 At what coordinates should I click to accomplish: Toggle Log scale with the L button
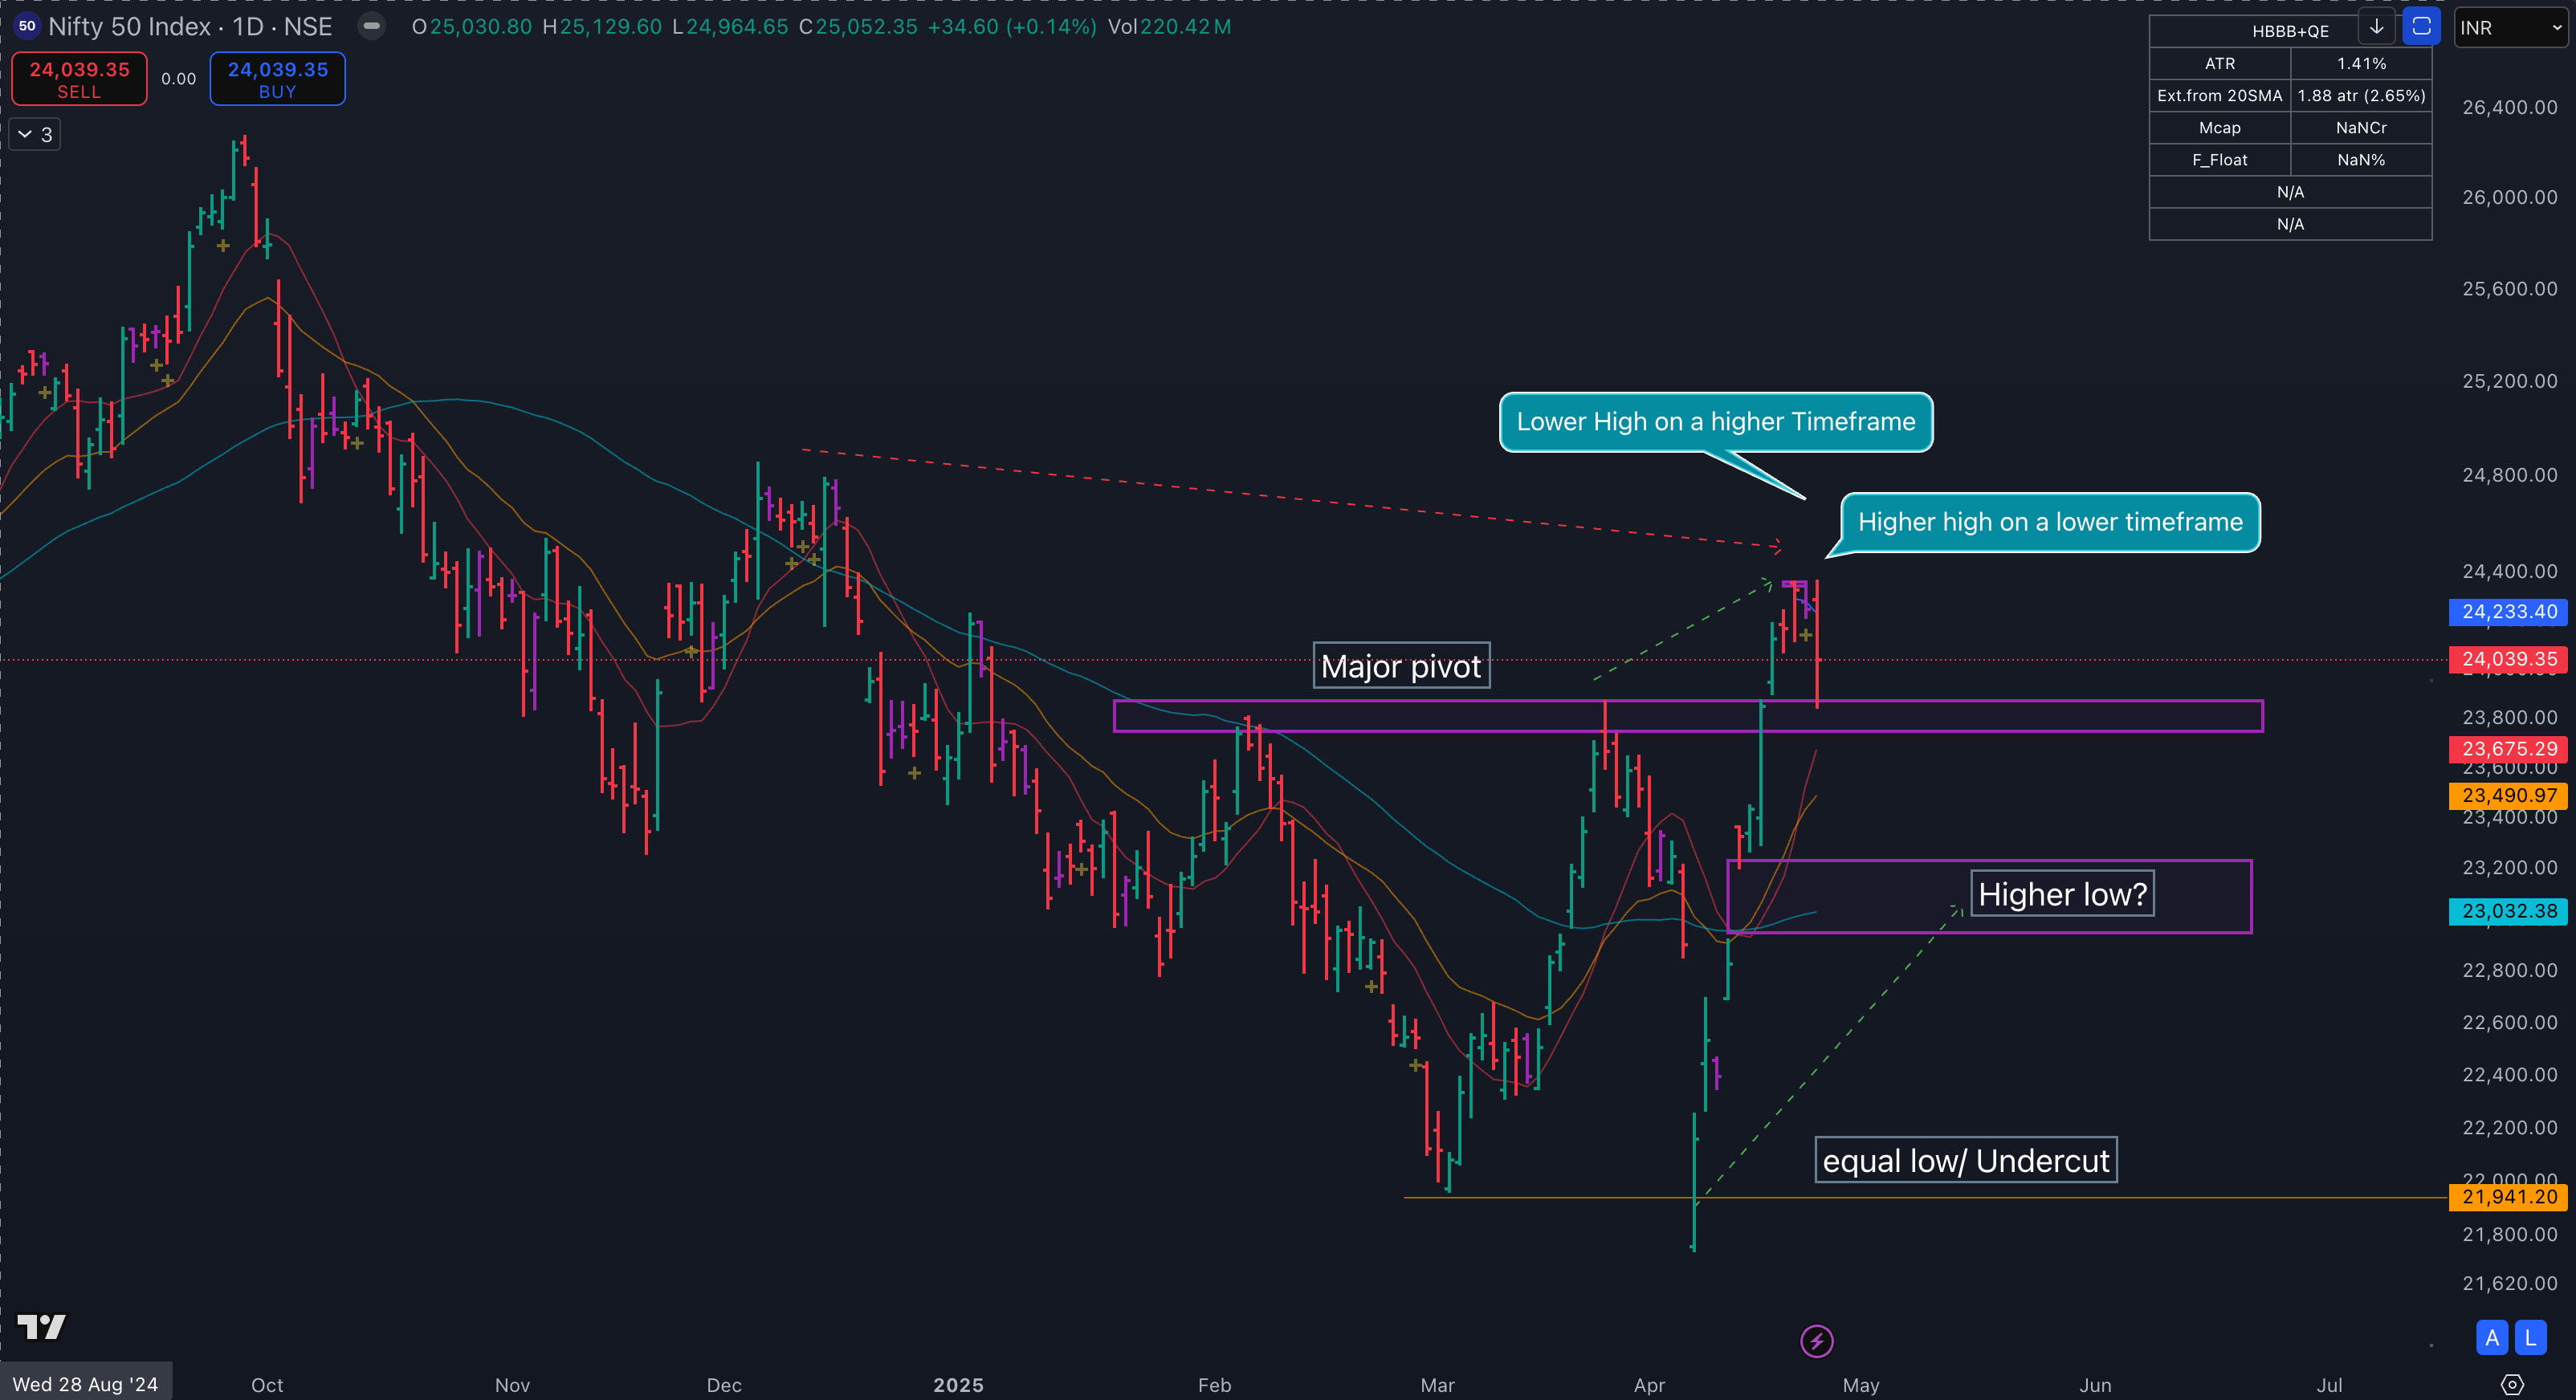[x=2530, y=1338]
